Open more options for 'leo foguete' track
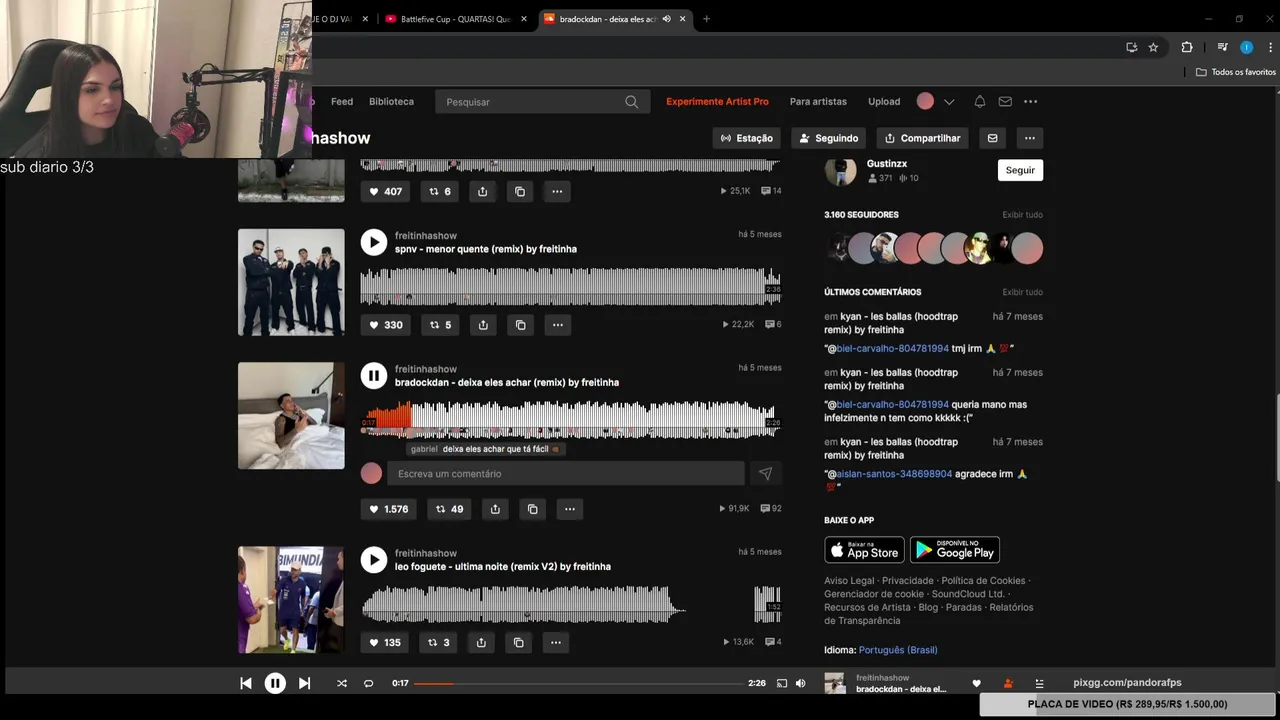 (556, 642)
